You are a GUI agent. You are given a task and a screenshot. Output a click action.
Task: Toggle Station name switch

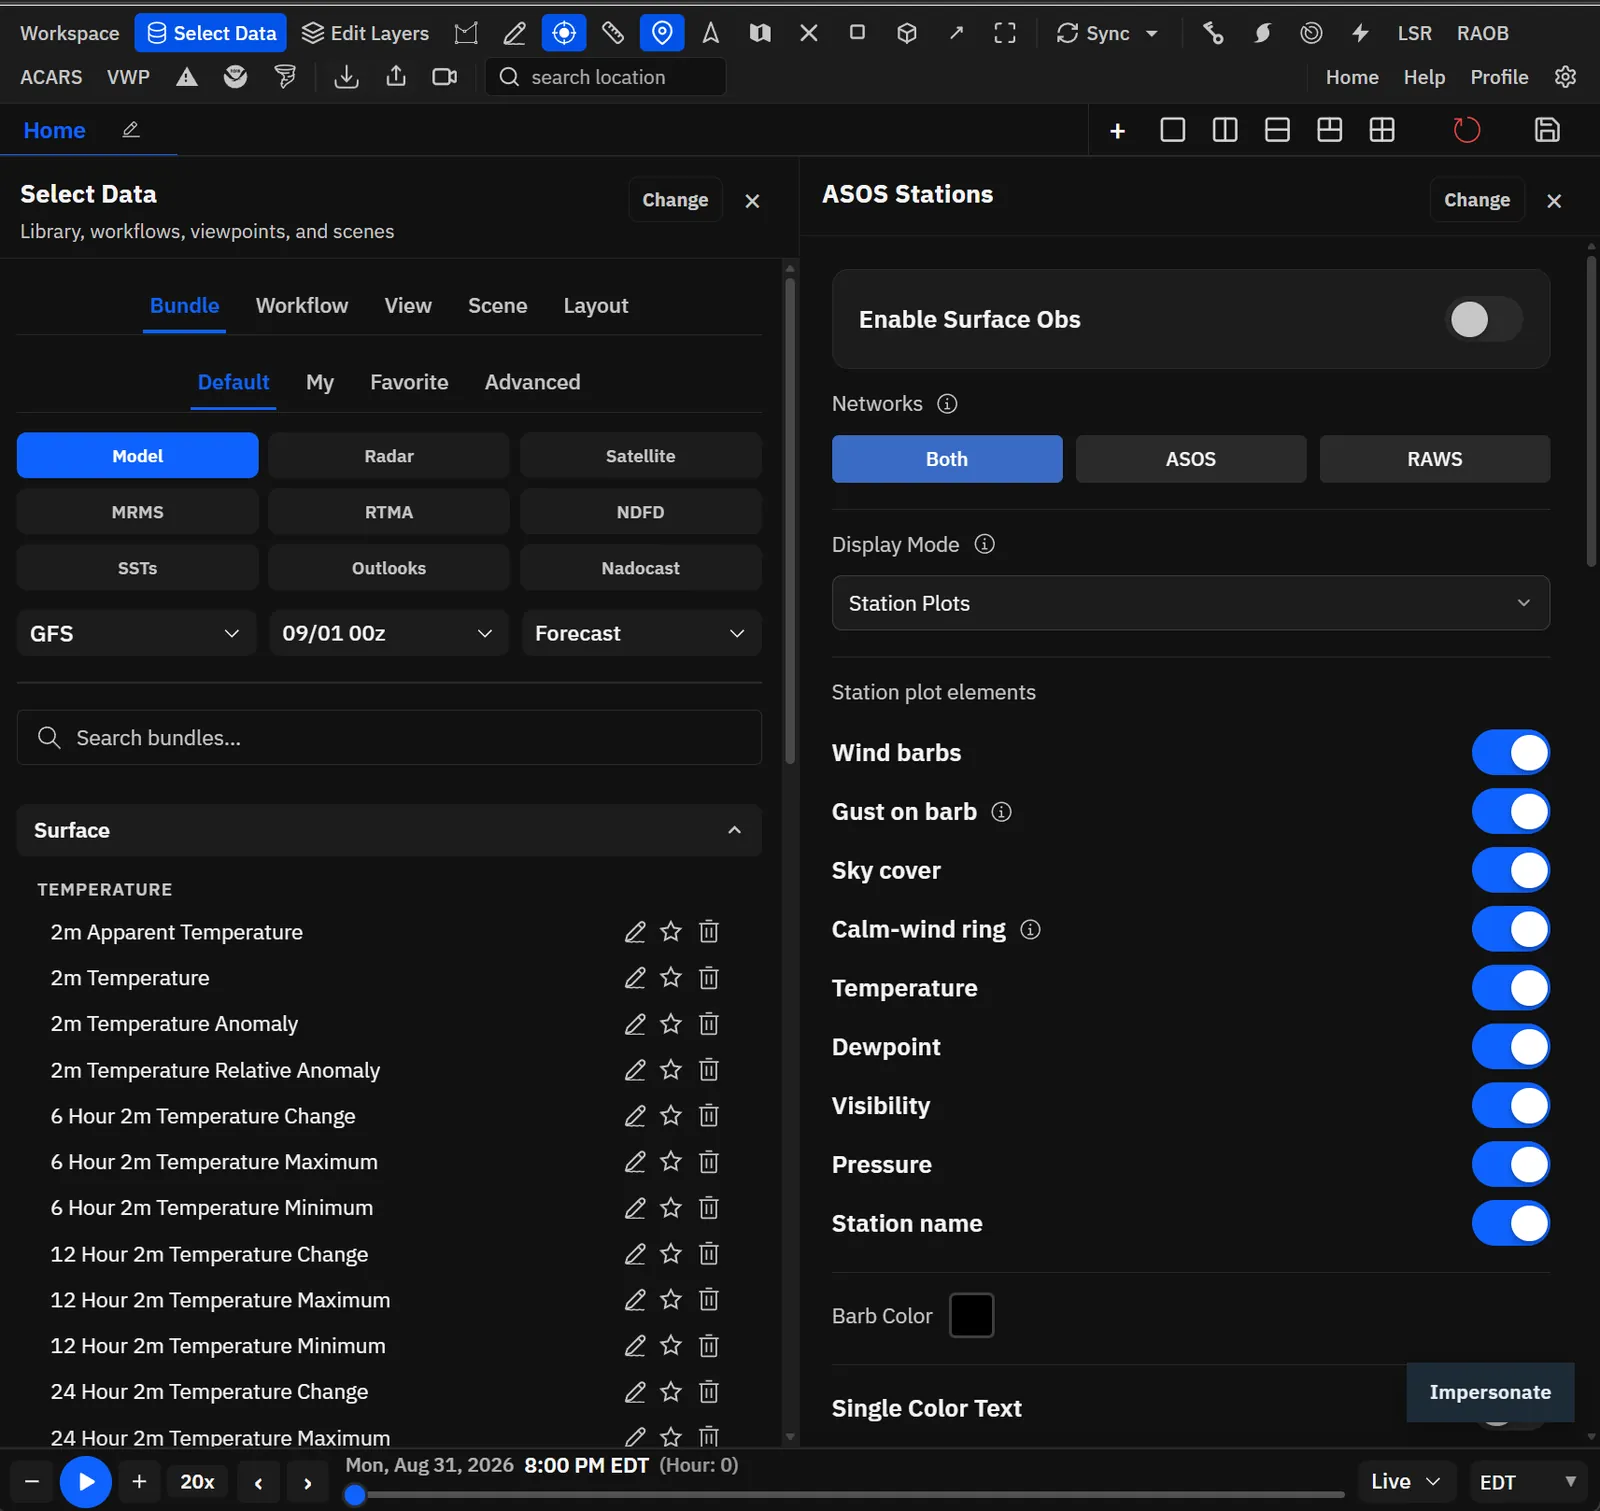click(x=1510, y=1224)
